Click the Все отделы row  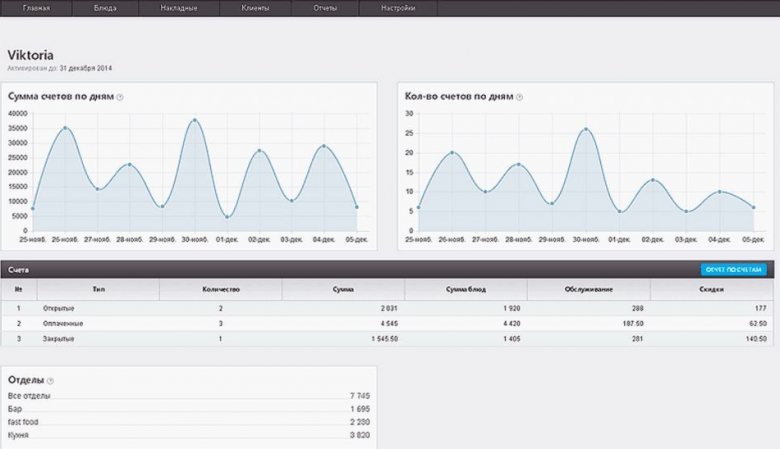(189, 396)
